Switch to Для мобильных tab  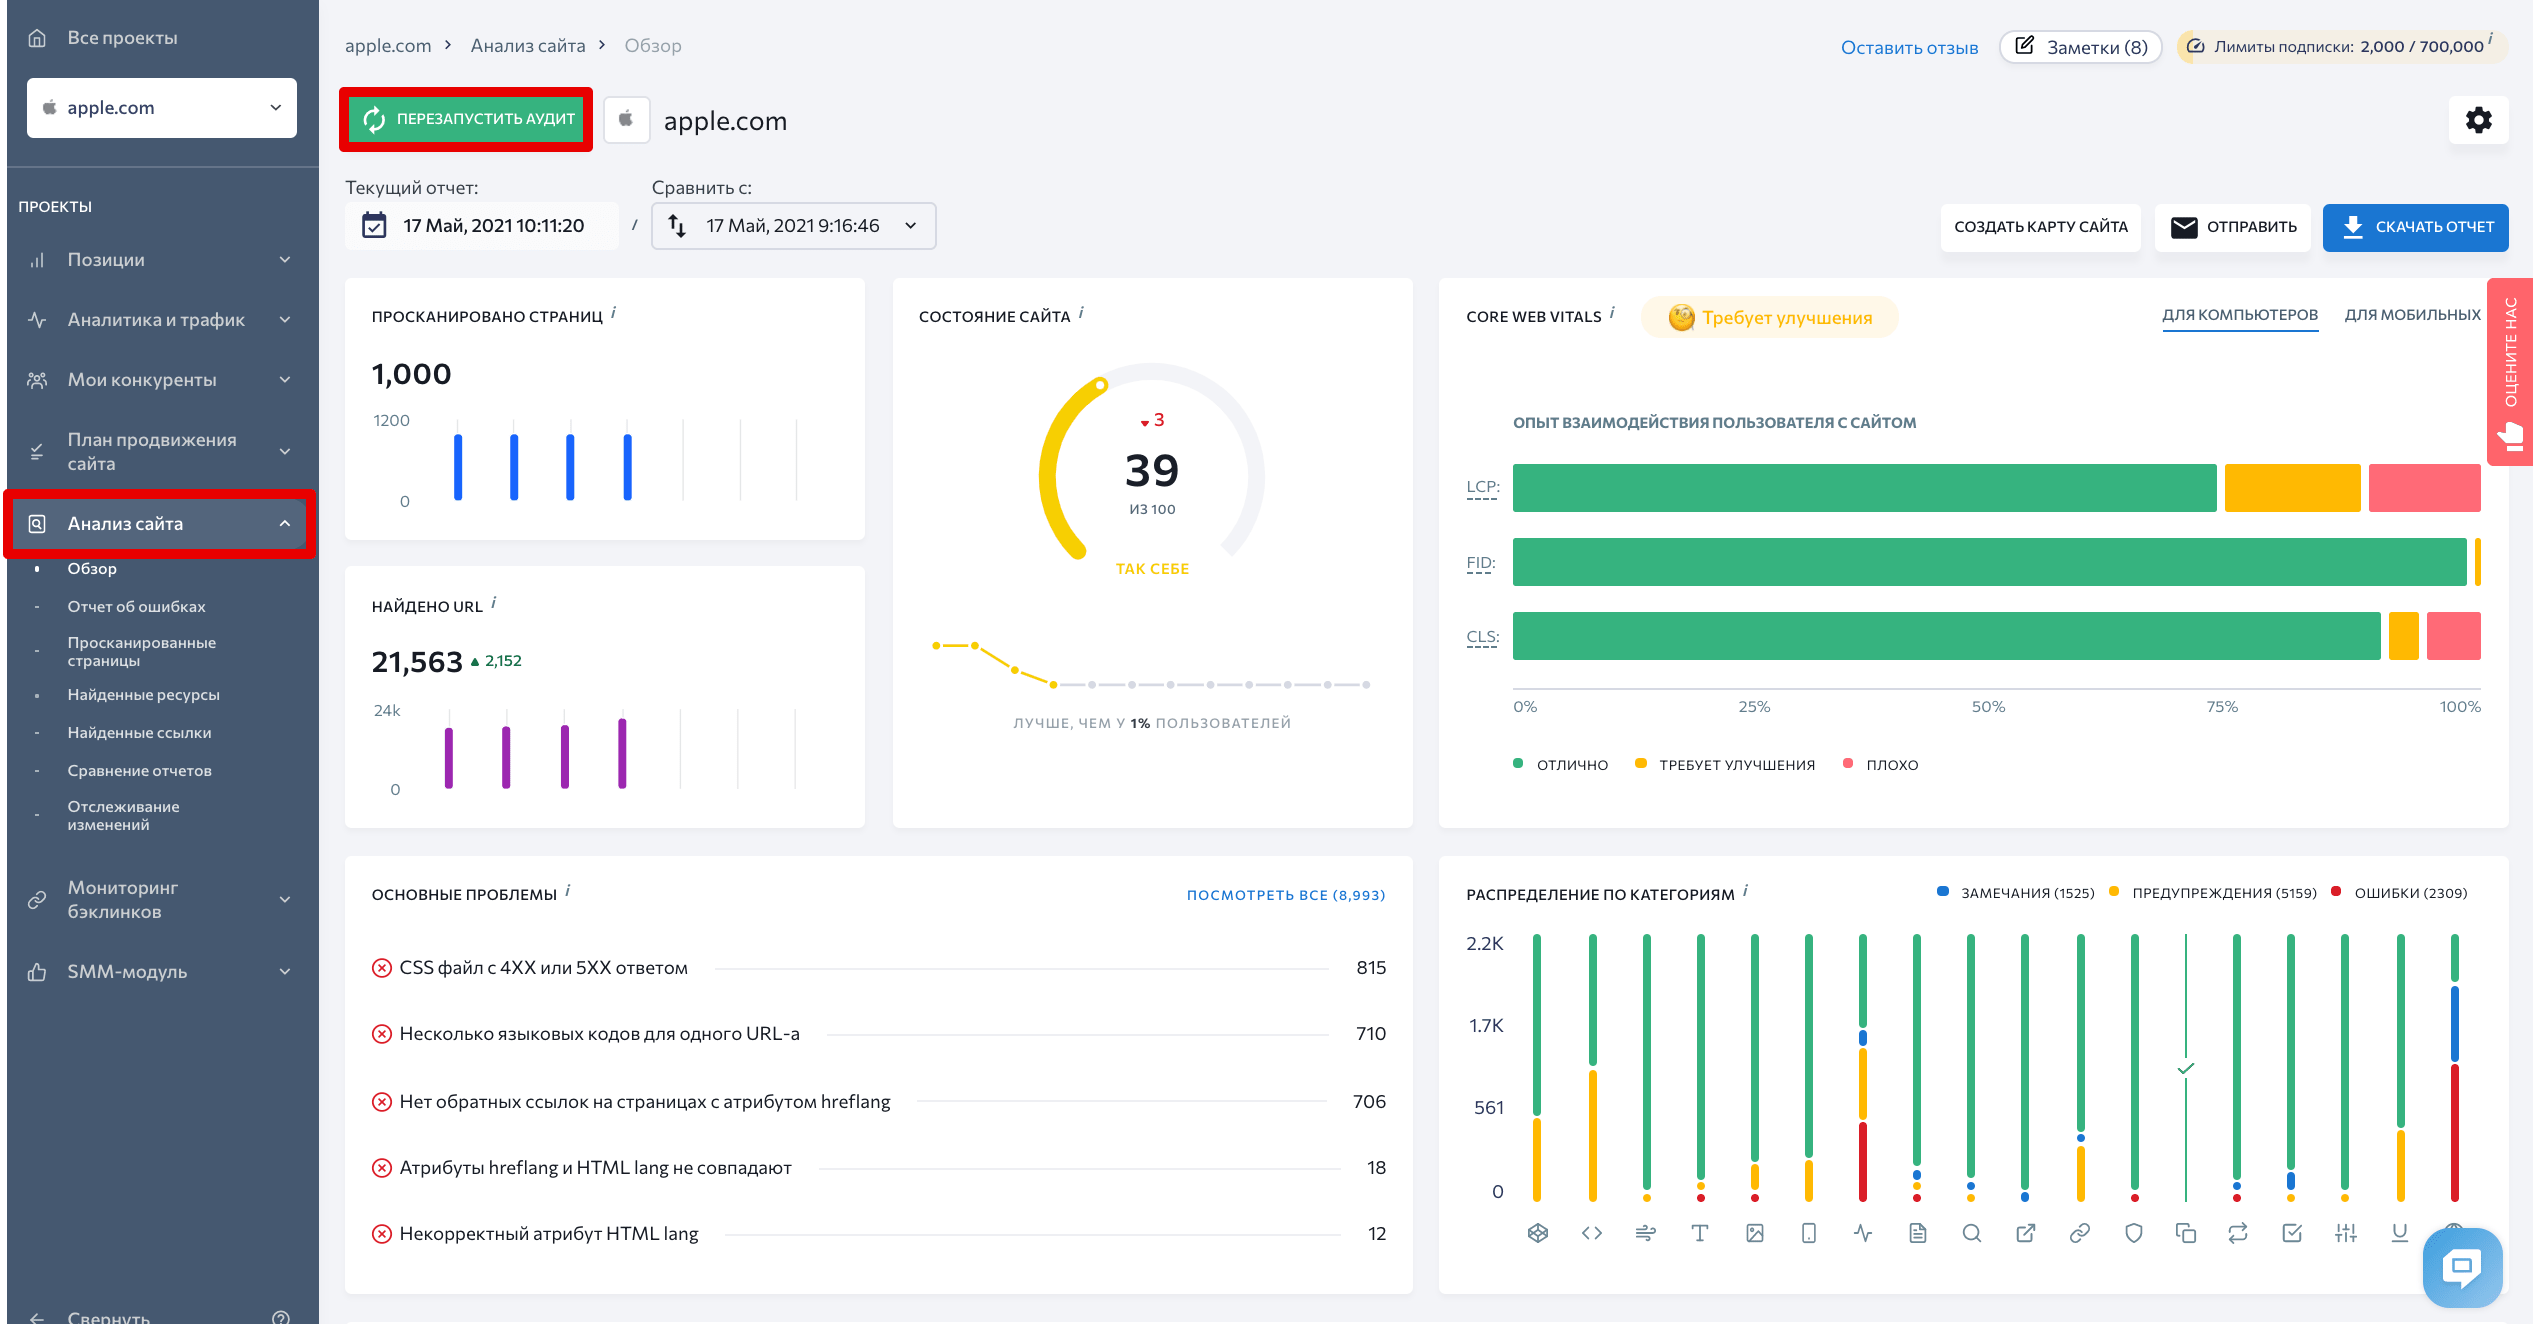point(2412,315)
